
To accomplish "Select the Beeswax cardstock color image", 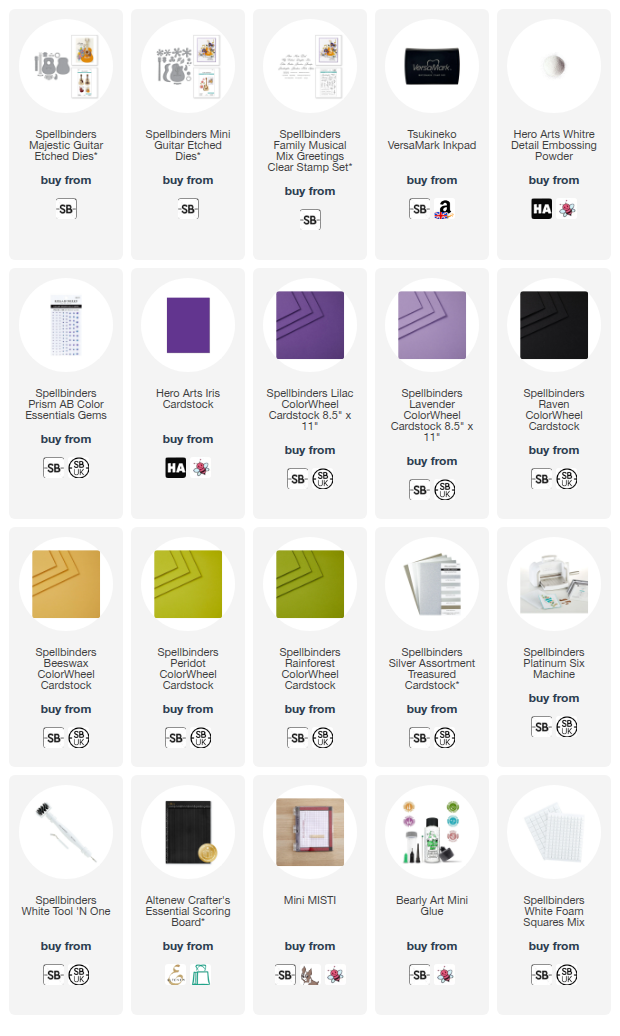I will click(66, 584).
